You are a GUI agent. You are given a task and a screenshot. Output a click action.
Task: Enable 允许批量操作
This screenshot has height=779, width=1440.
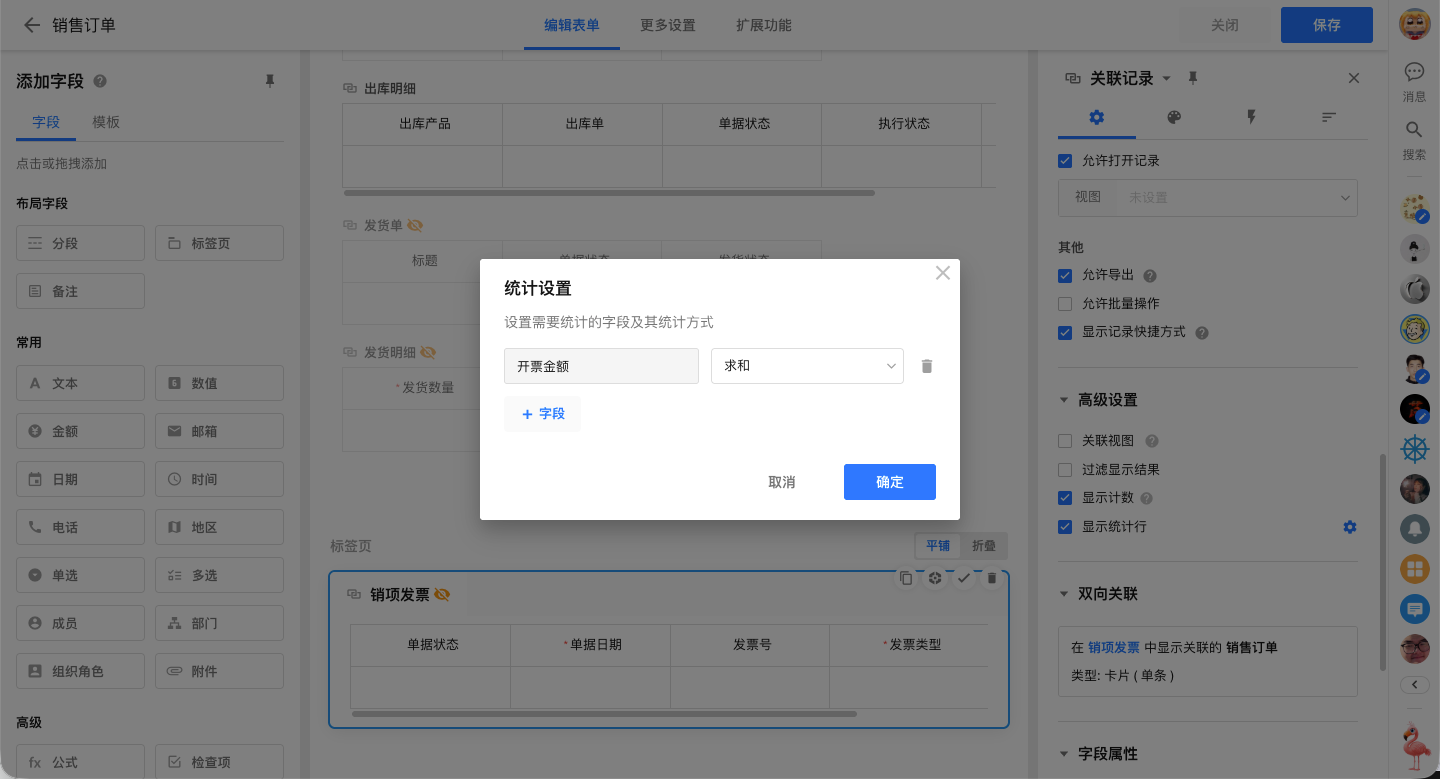(x=1065, y=303)
